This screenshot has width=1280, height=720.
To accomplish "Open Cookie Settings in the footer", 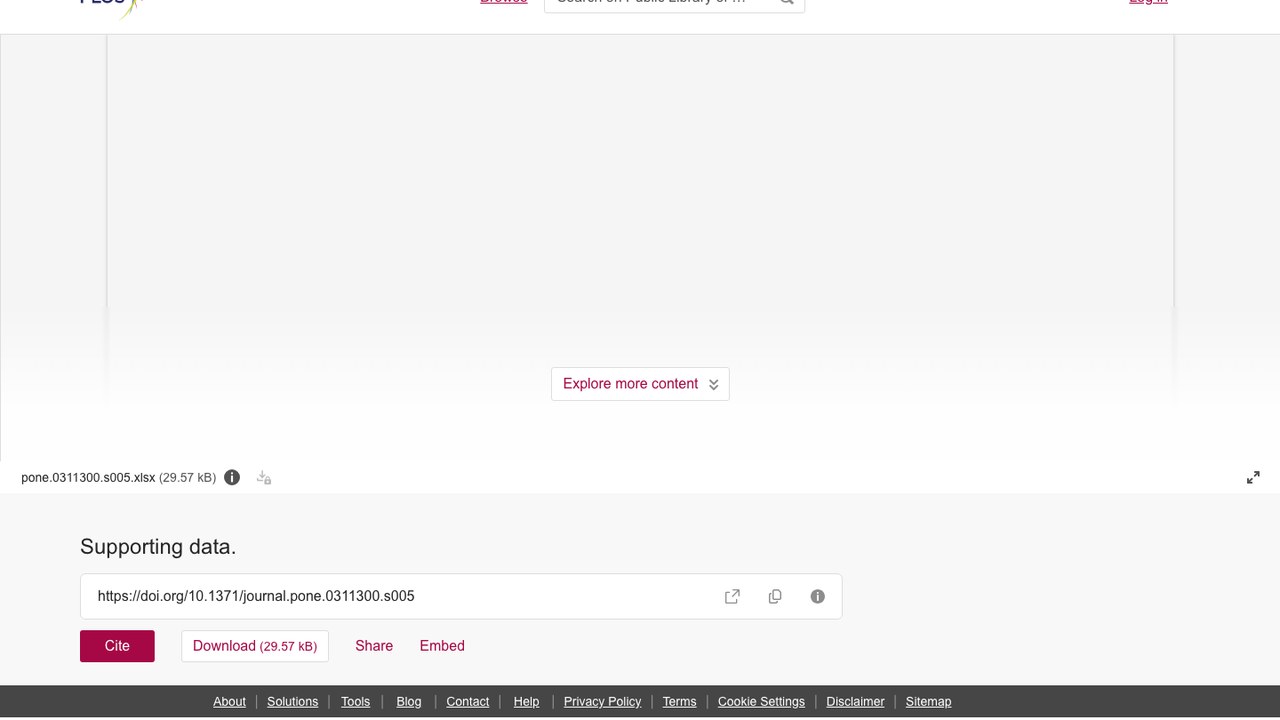I will (x=761, y=702).
